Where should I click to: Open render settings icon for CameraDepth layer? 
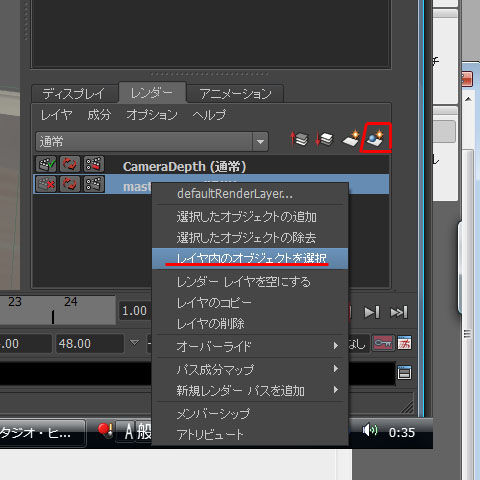coord(94,164)
